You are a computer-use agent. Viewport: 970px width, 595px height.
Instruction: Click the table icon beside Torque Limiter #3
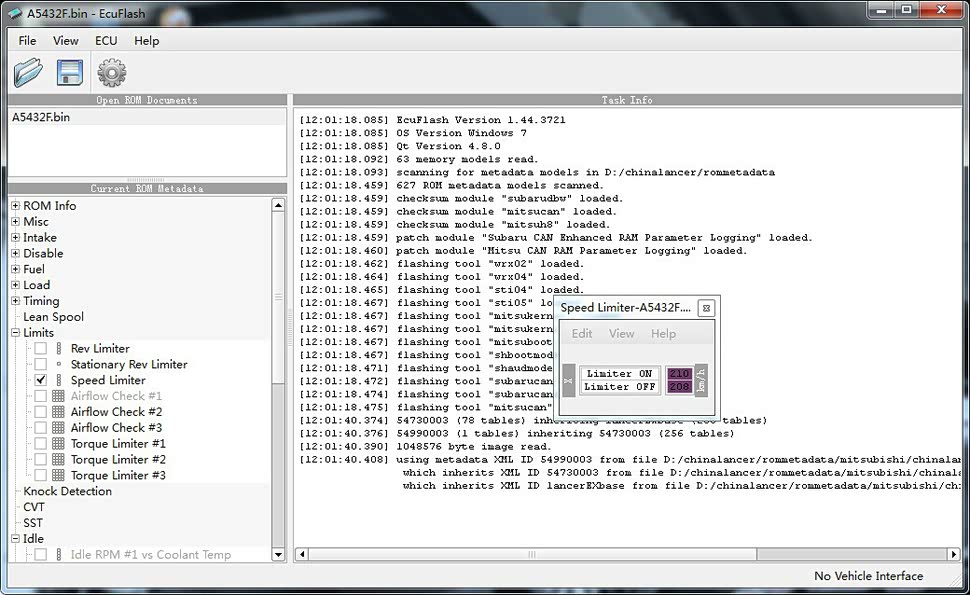(58, 476)
